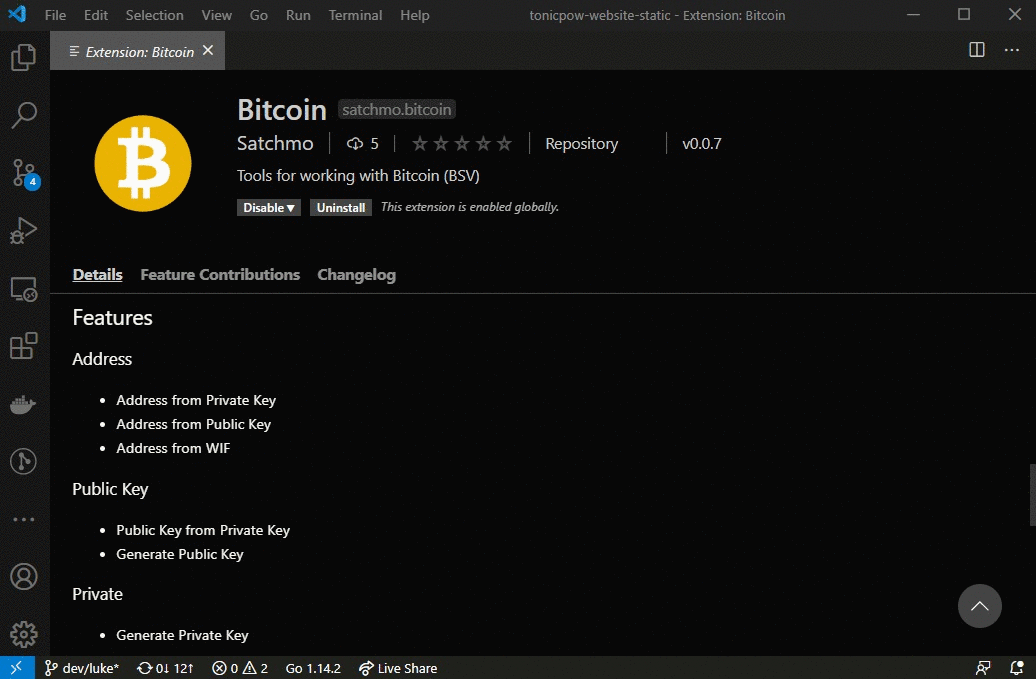Click 'Generate Public Key' item

180,554
